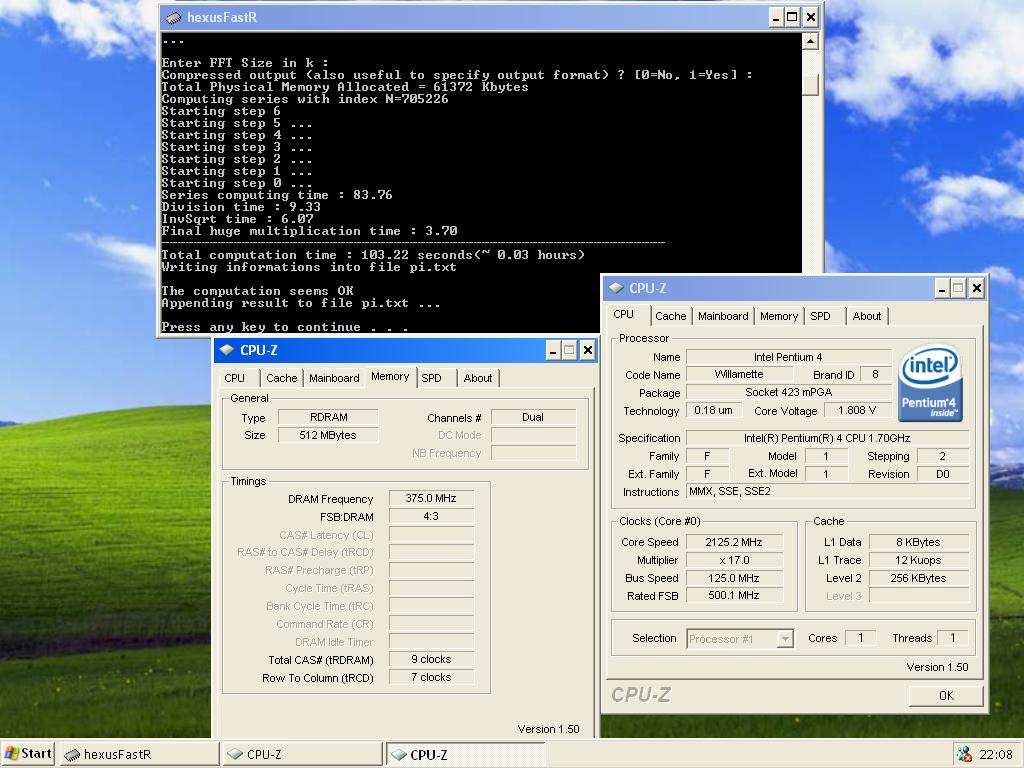This screenshot has width=1024, height=768.
Task: Click the Level 2 cache value 256 KBytes
Action: 918,578
